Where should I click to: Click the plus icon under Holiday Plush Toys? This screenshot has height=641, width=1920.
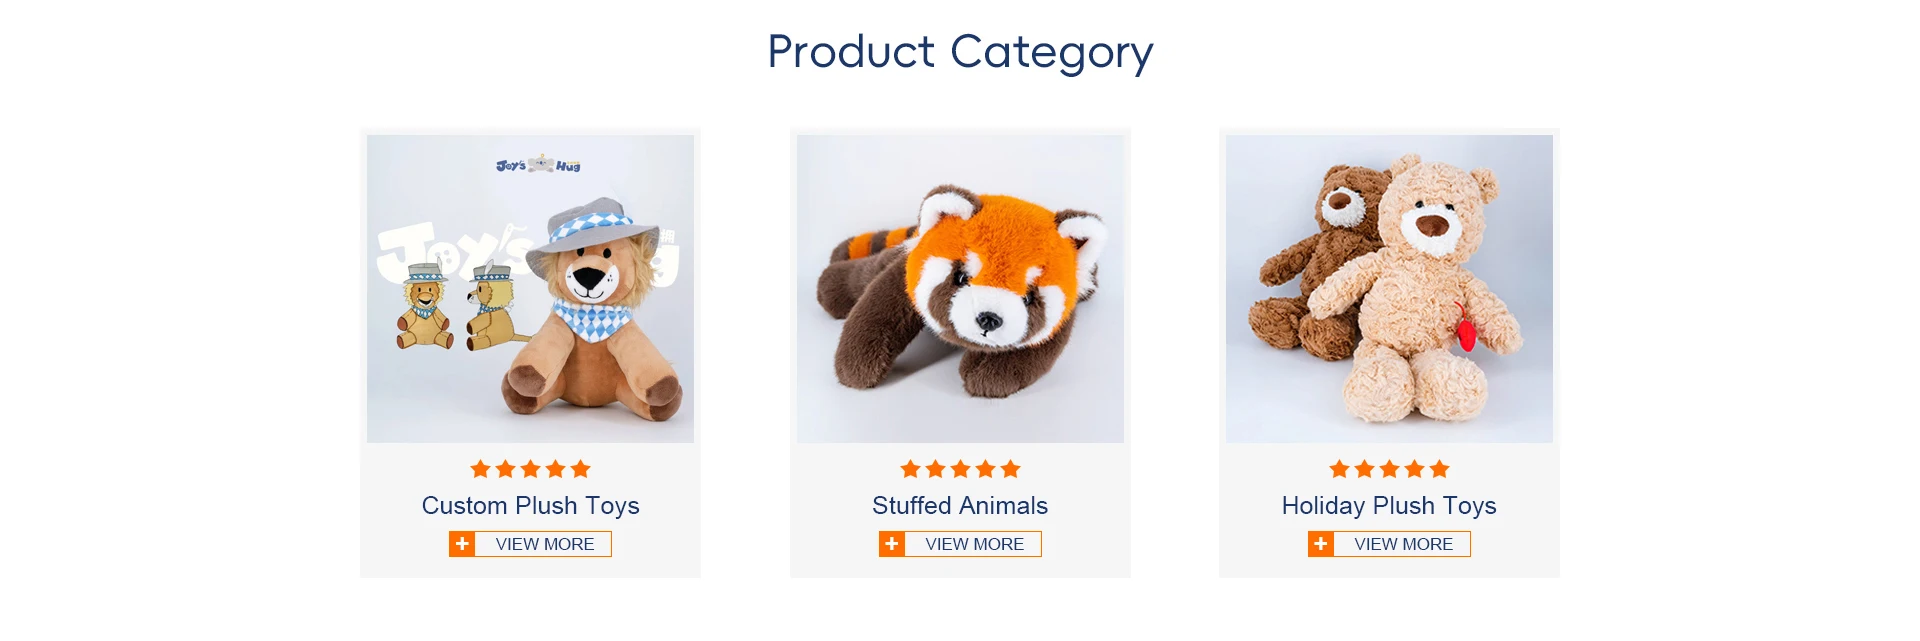click(1321, 544)
